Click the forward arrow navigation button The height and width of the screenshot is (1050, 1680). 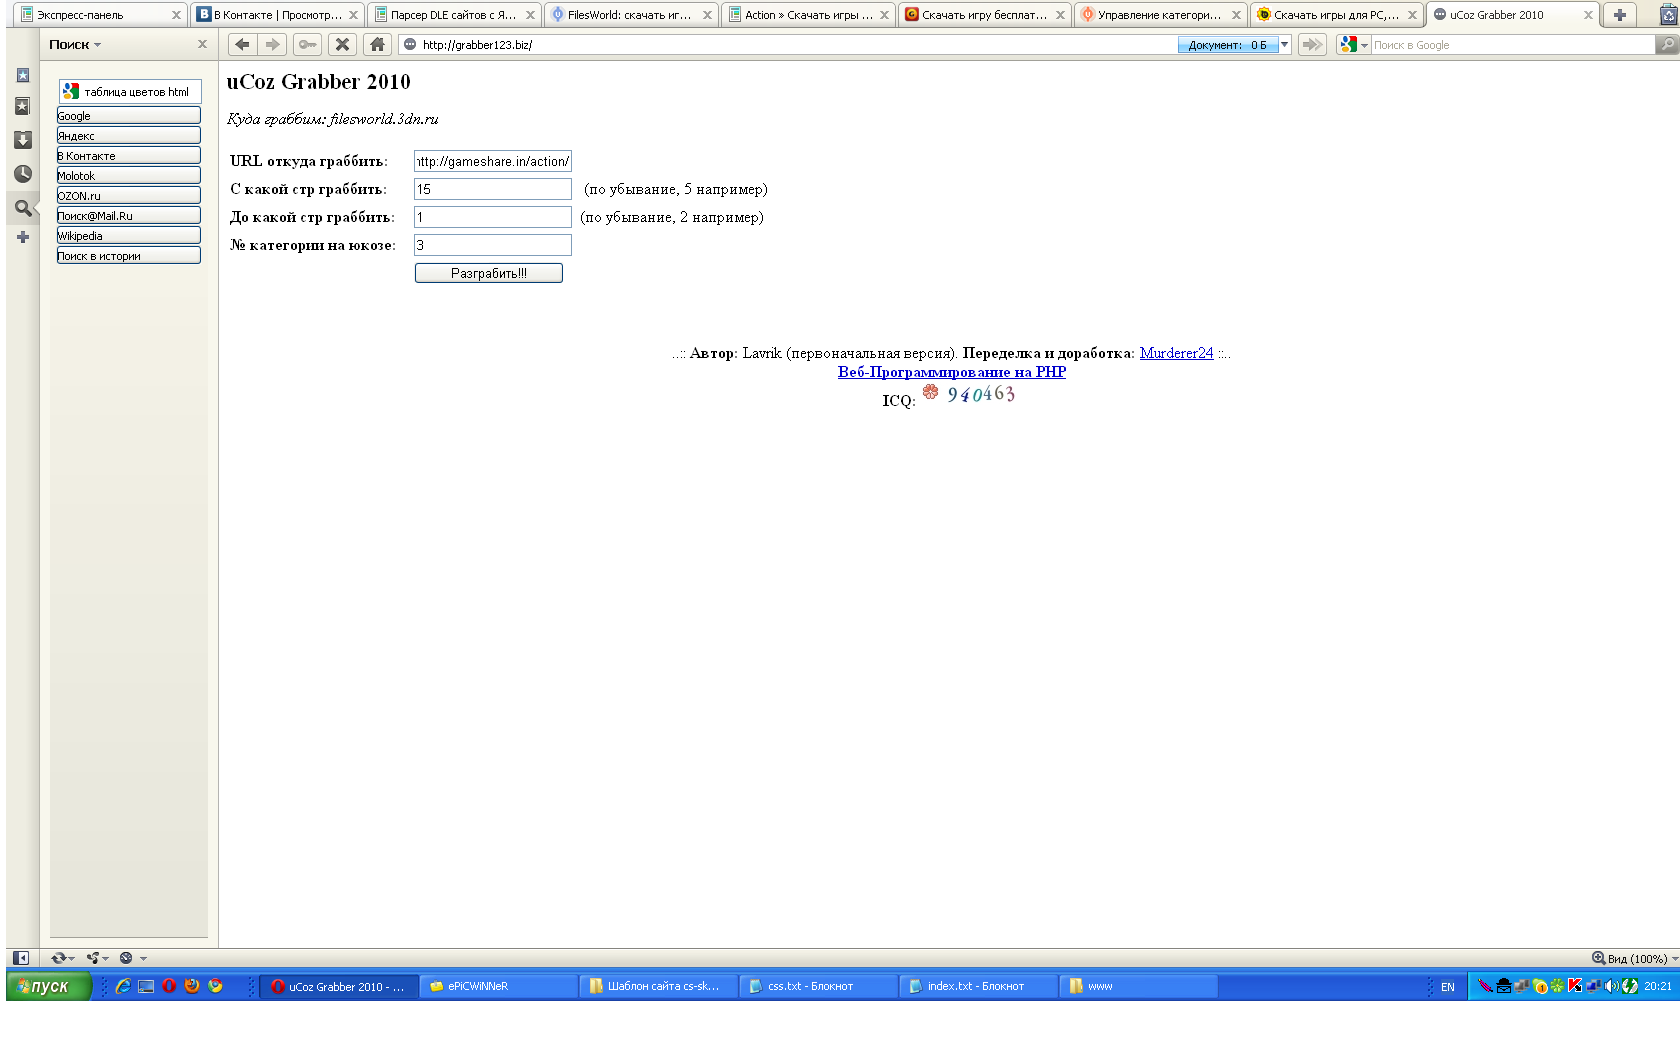tap(272, 45)
